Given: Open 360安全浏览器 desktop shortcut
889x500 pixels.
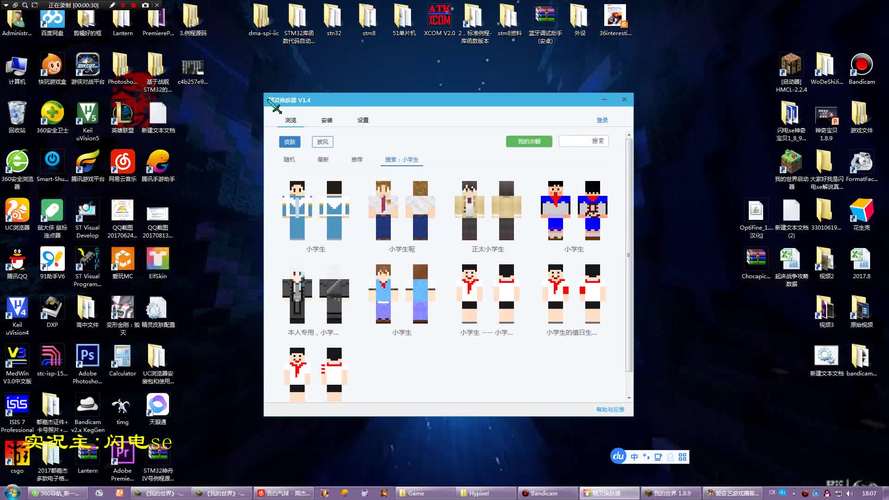Looking at the screenshot, I should click(16, 169).
